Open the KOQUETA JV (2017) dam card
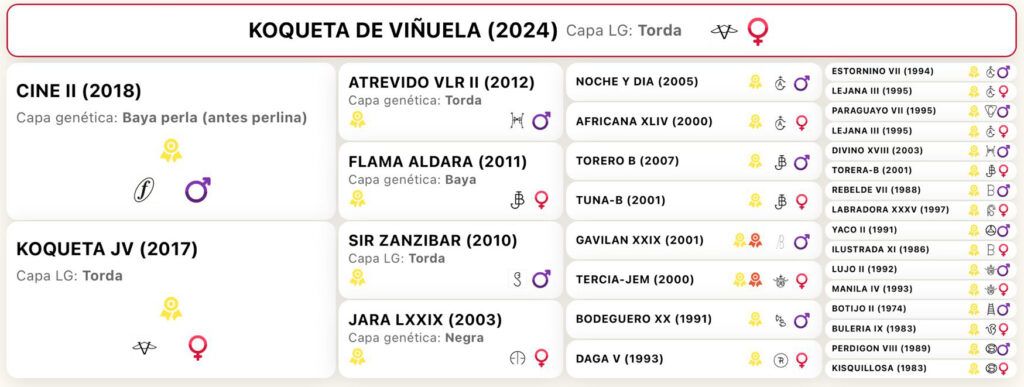 pyautogui.click(x=170, y=300)
